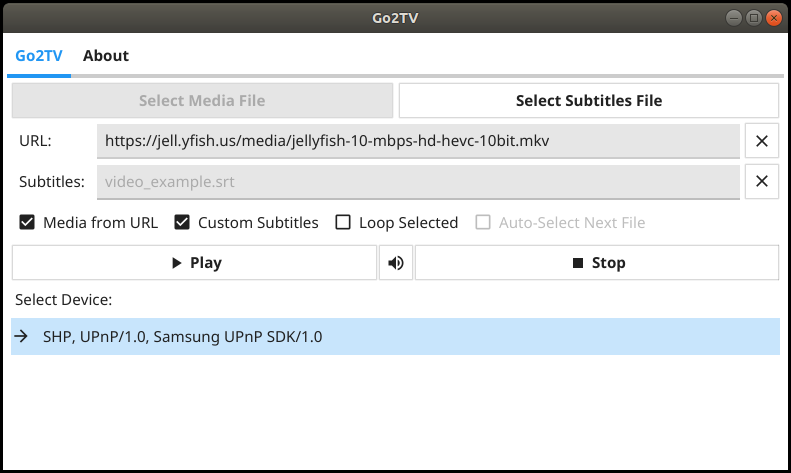Enable the Loop Selected checkbox
791x473 pixels.
[x=343, y=223]
